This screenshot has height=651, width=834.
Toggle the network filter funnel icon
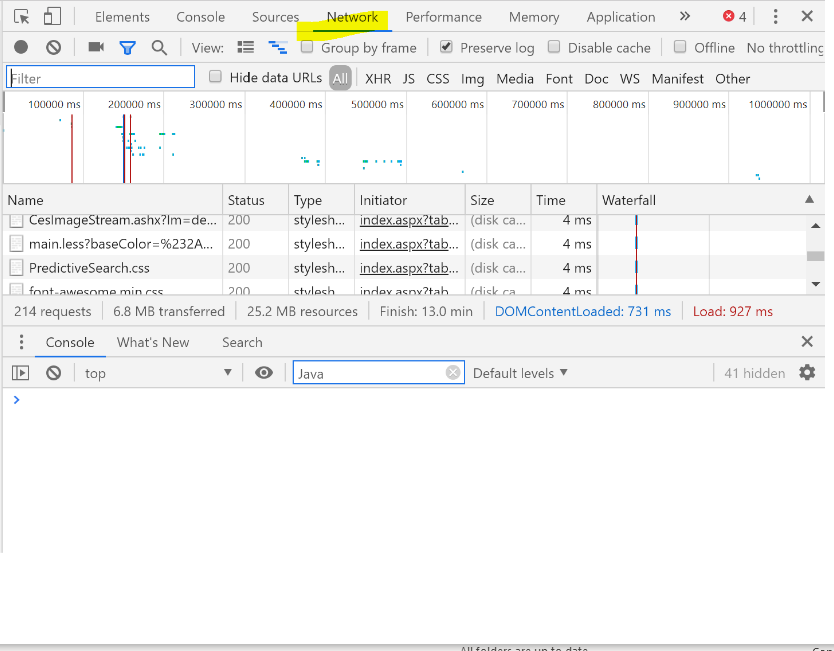127,47
